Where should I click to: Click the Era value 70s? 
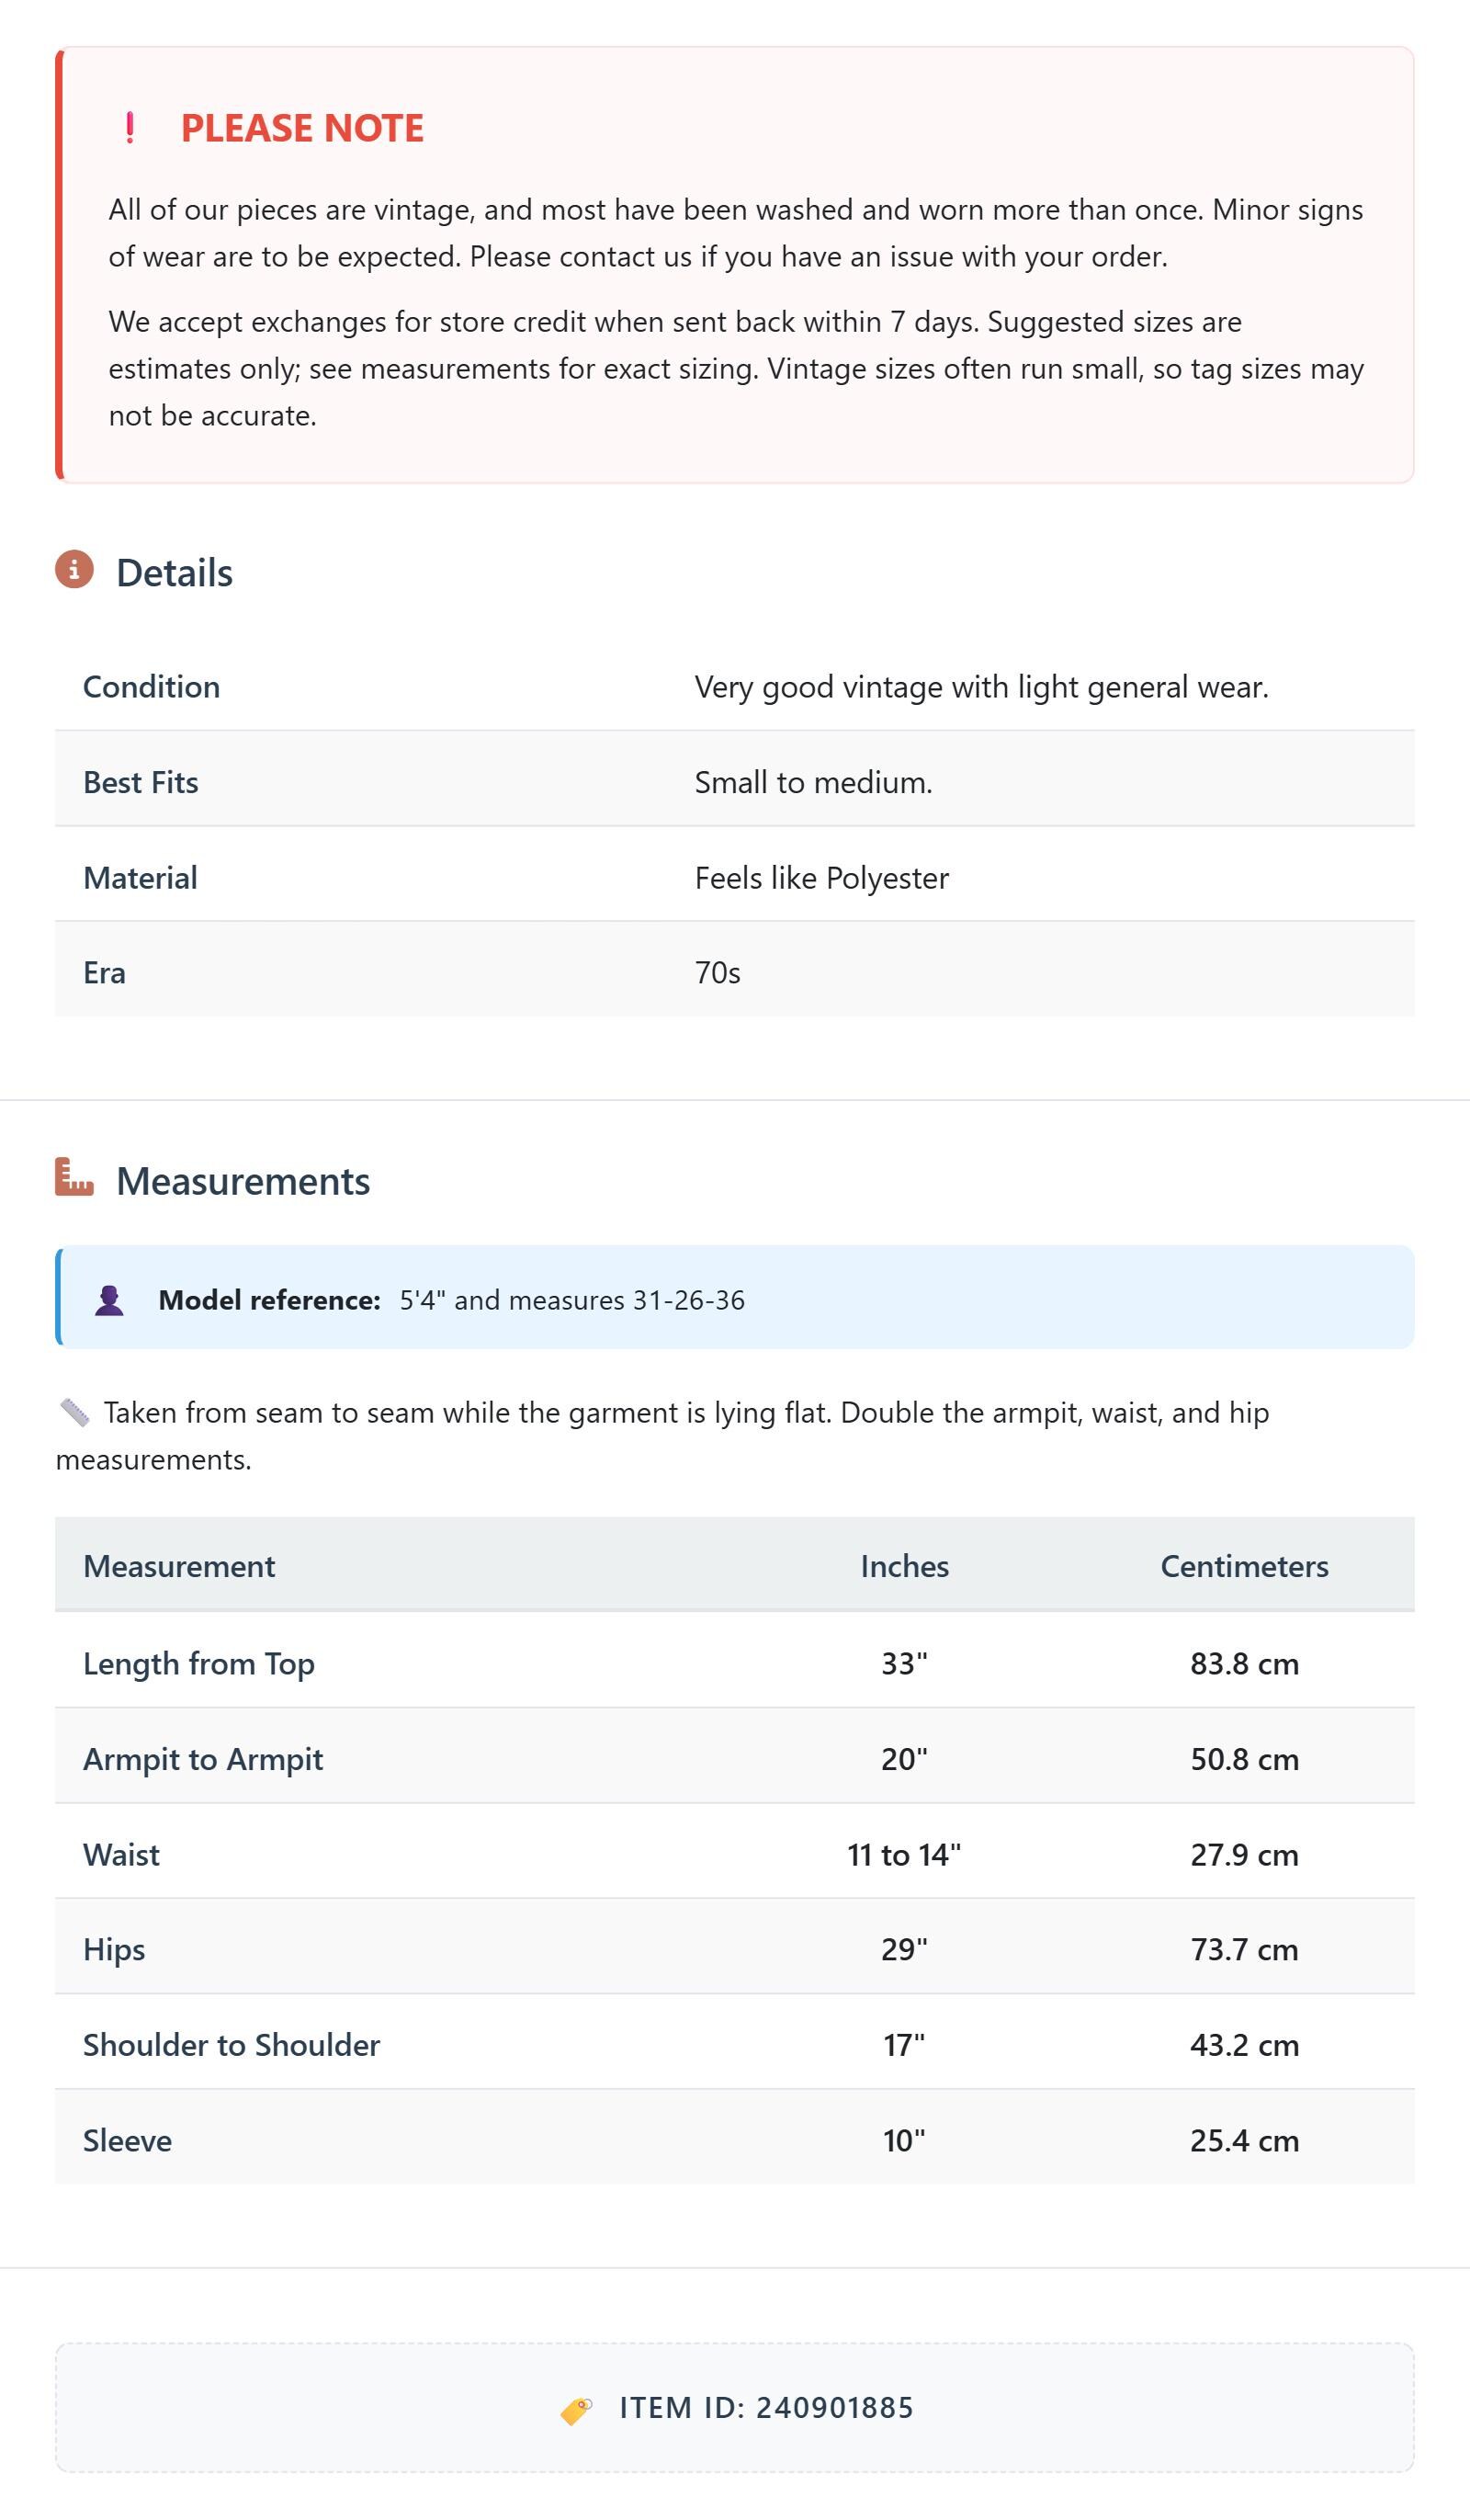coord(717,973)
